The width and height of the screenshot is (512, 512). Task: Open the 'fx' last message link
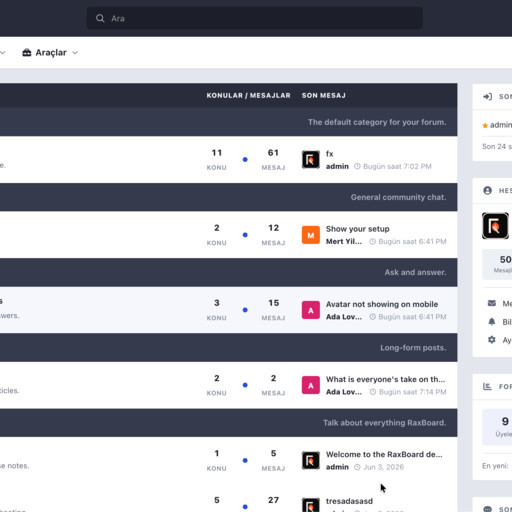329,154
